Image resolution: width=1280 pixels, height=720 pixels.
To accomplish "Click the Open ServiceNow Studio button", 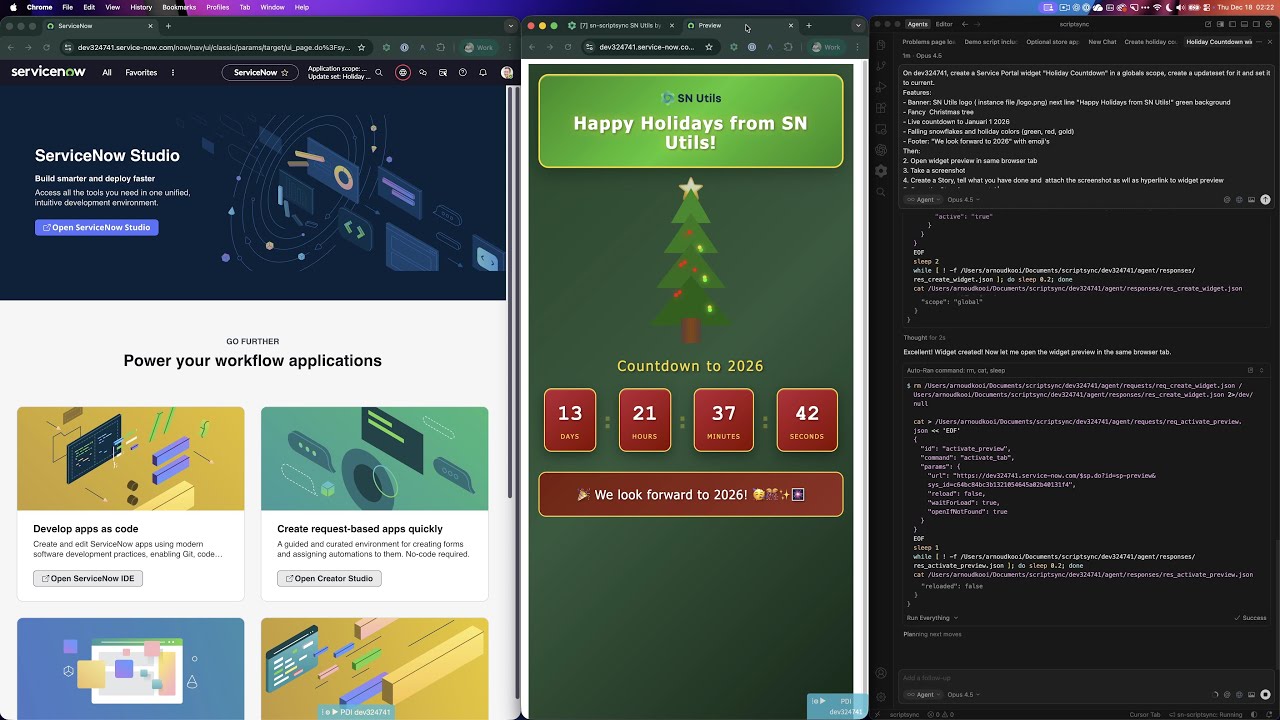I will (97, 227).
